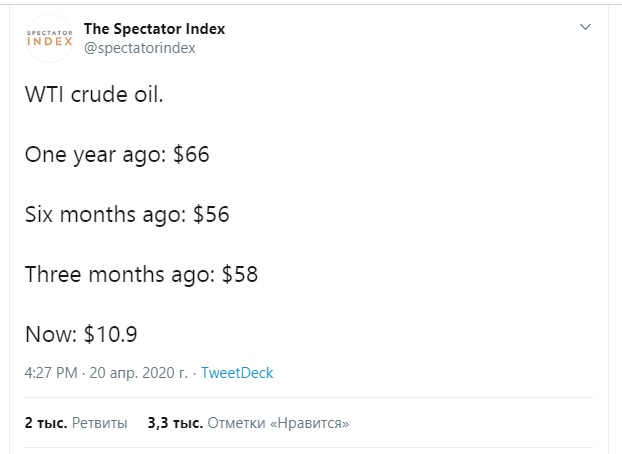Open the Spectator Index profile avatar
Image resolution: width=622 pixels, height=454 pixels.
(x=50, y=38)
